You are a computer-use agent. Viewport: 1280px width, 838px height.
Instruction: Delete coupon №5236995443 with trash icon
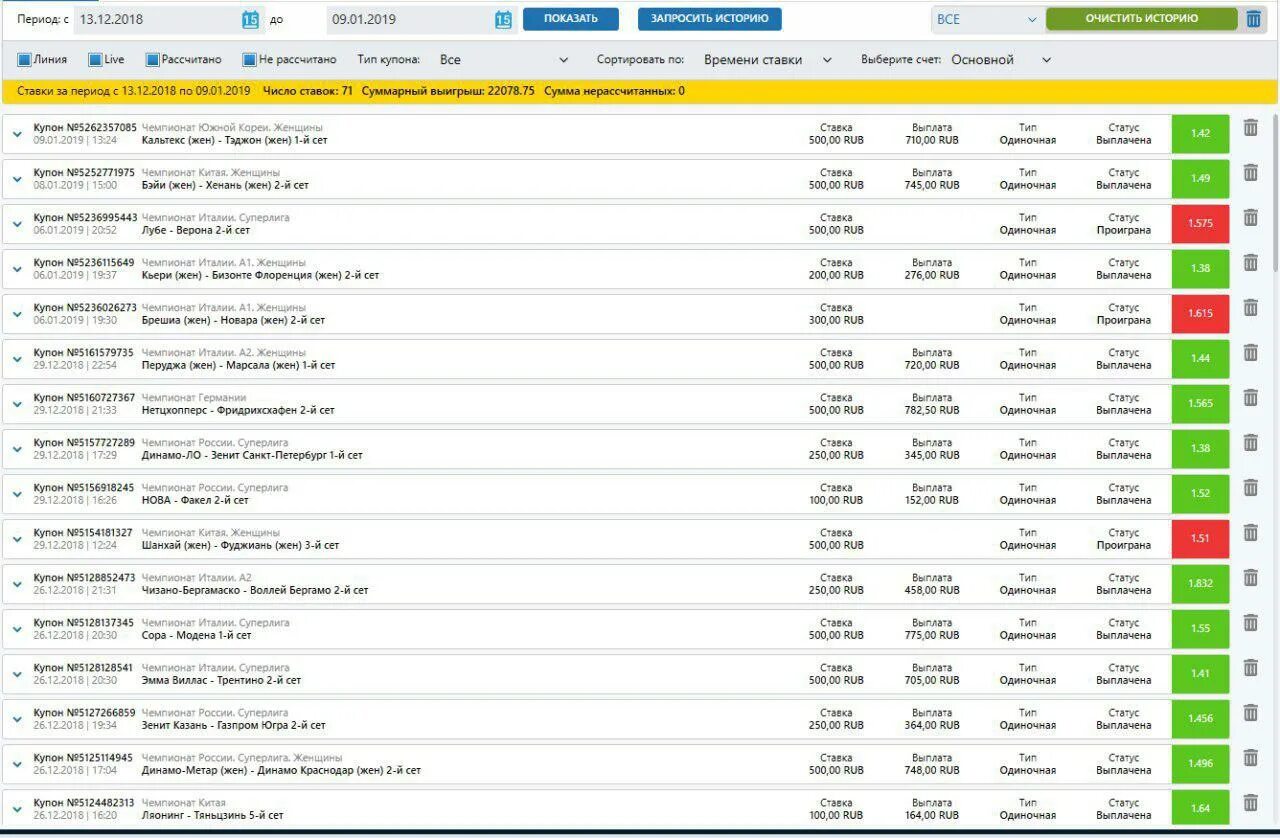1251,218
